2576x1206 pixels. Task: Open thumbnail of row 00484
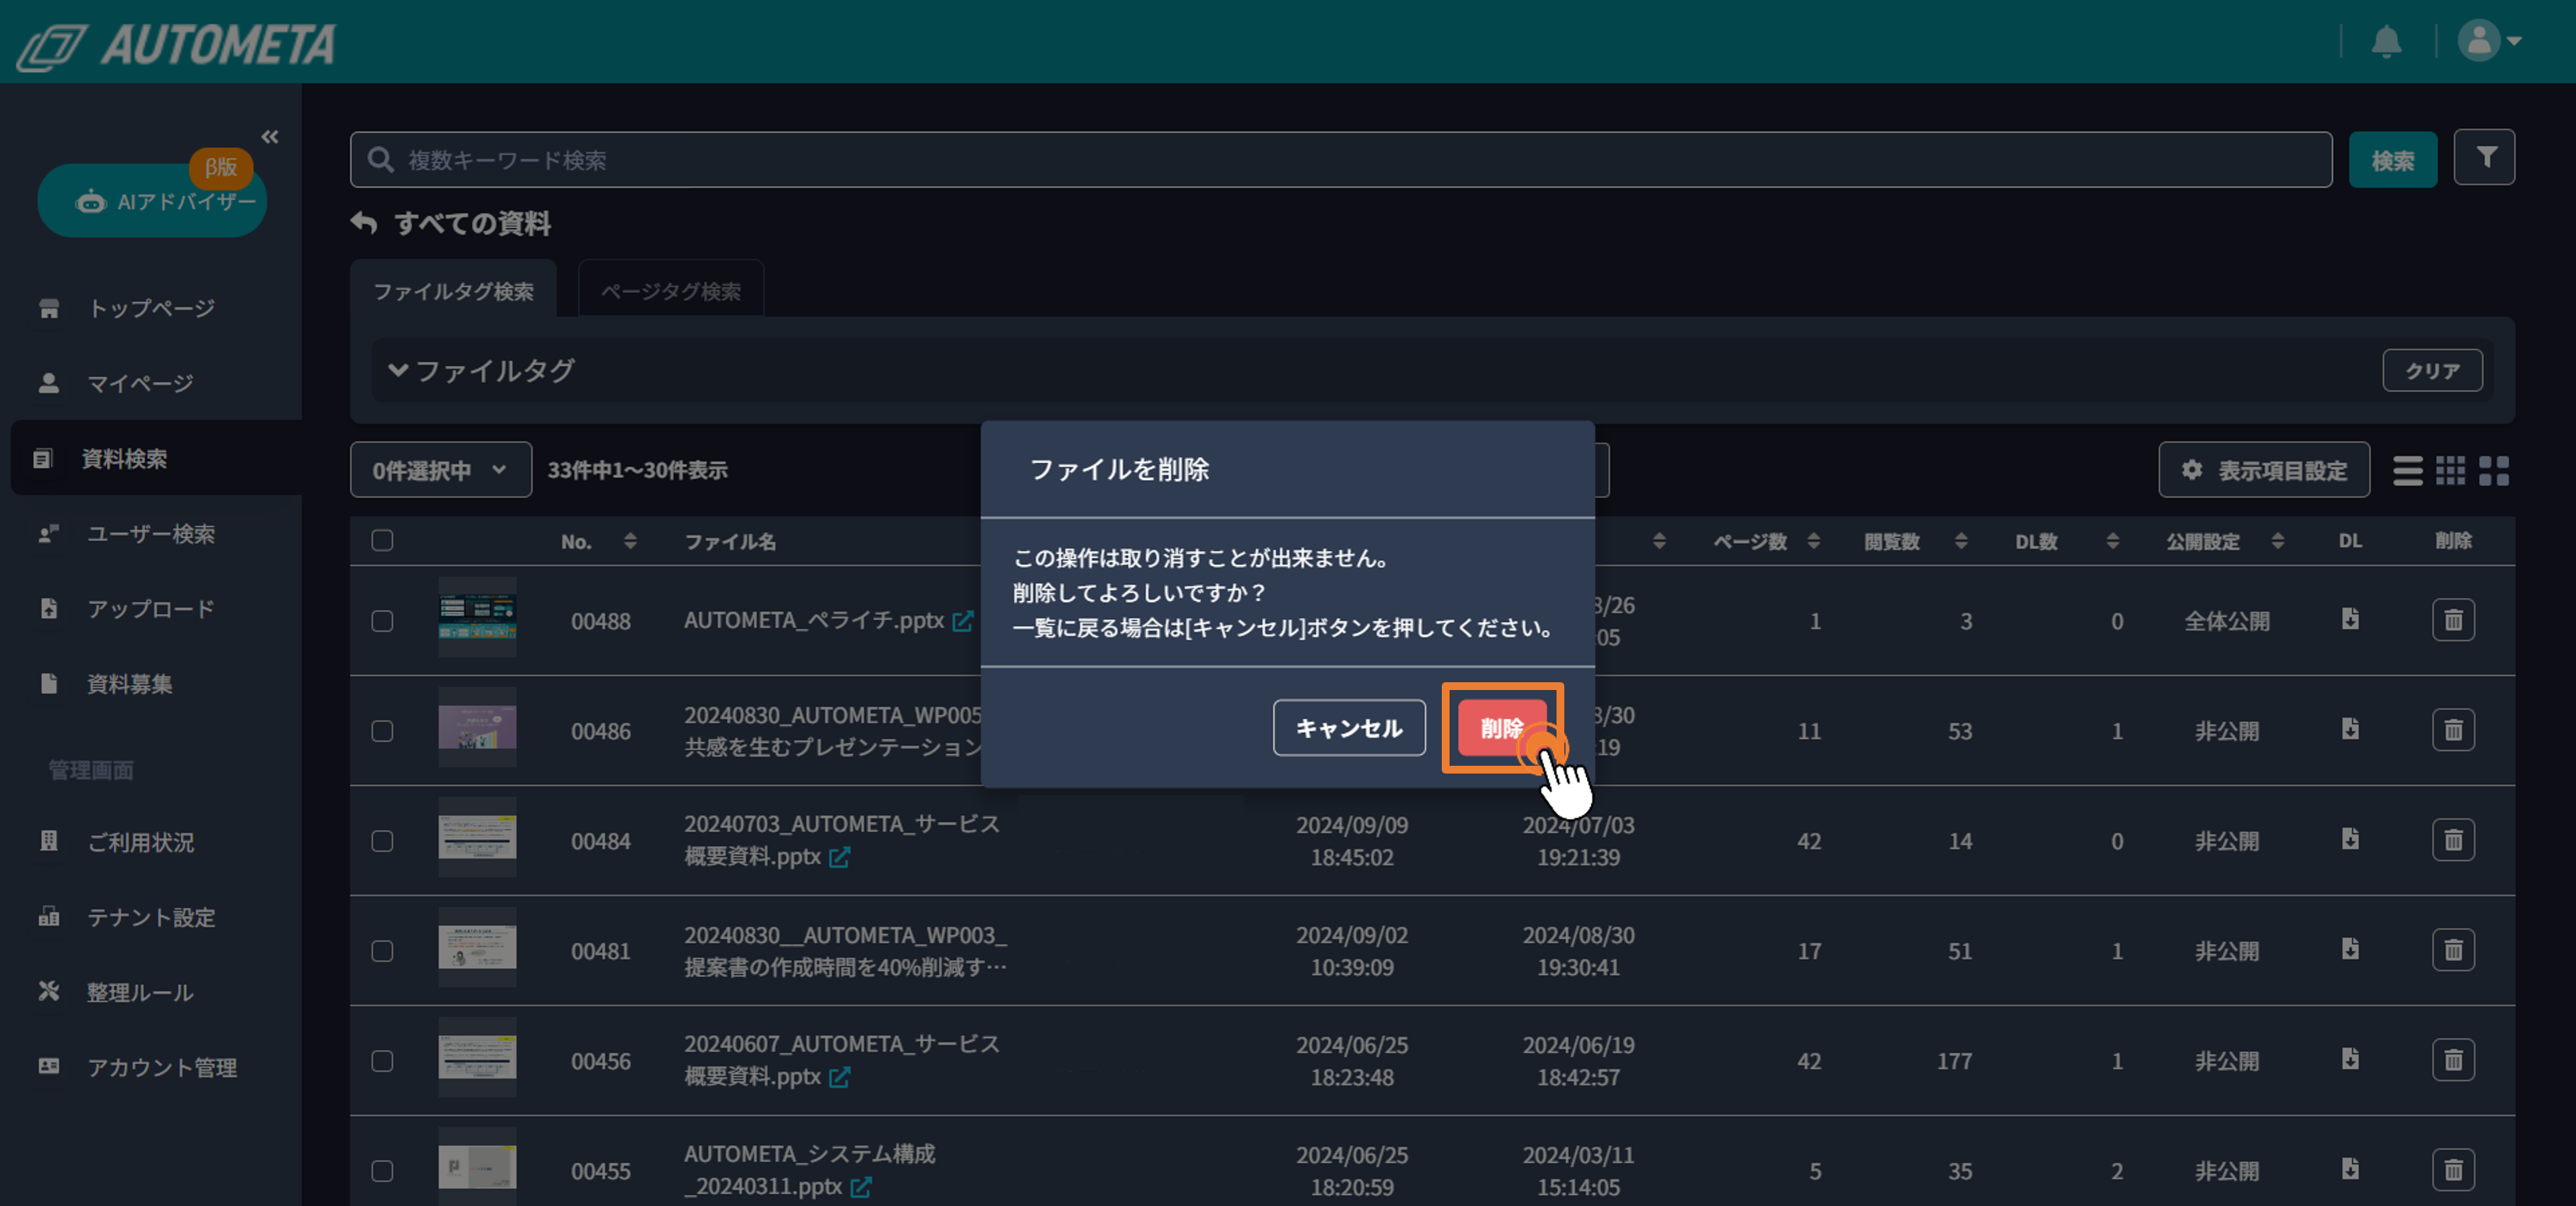tap(477, 837)
